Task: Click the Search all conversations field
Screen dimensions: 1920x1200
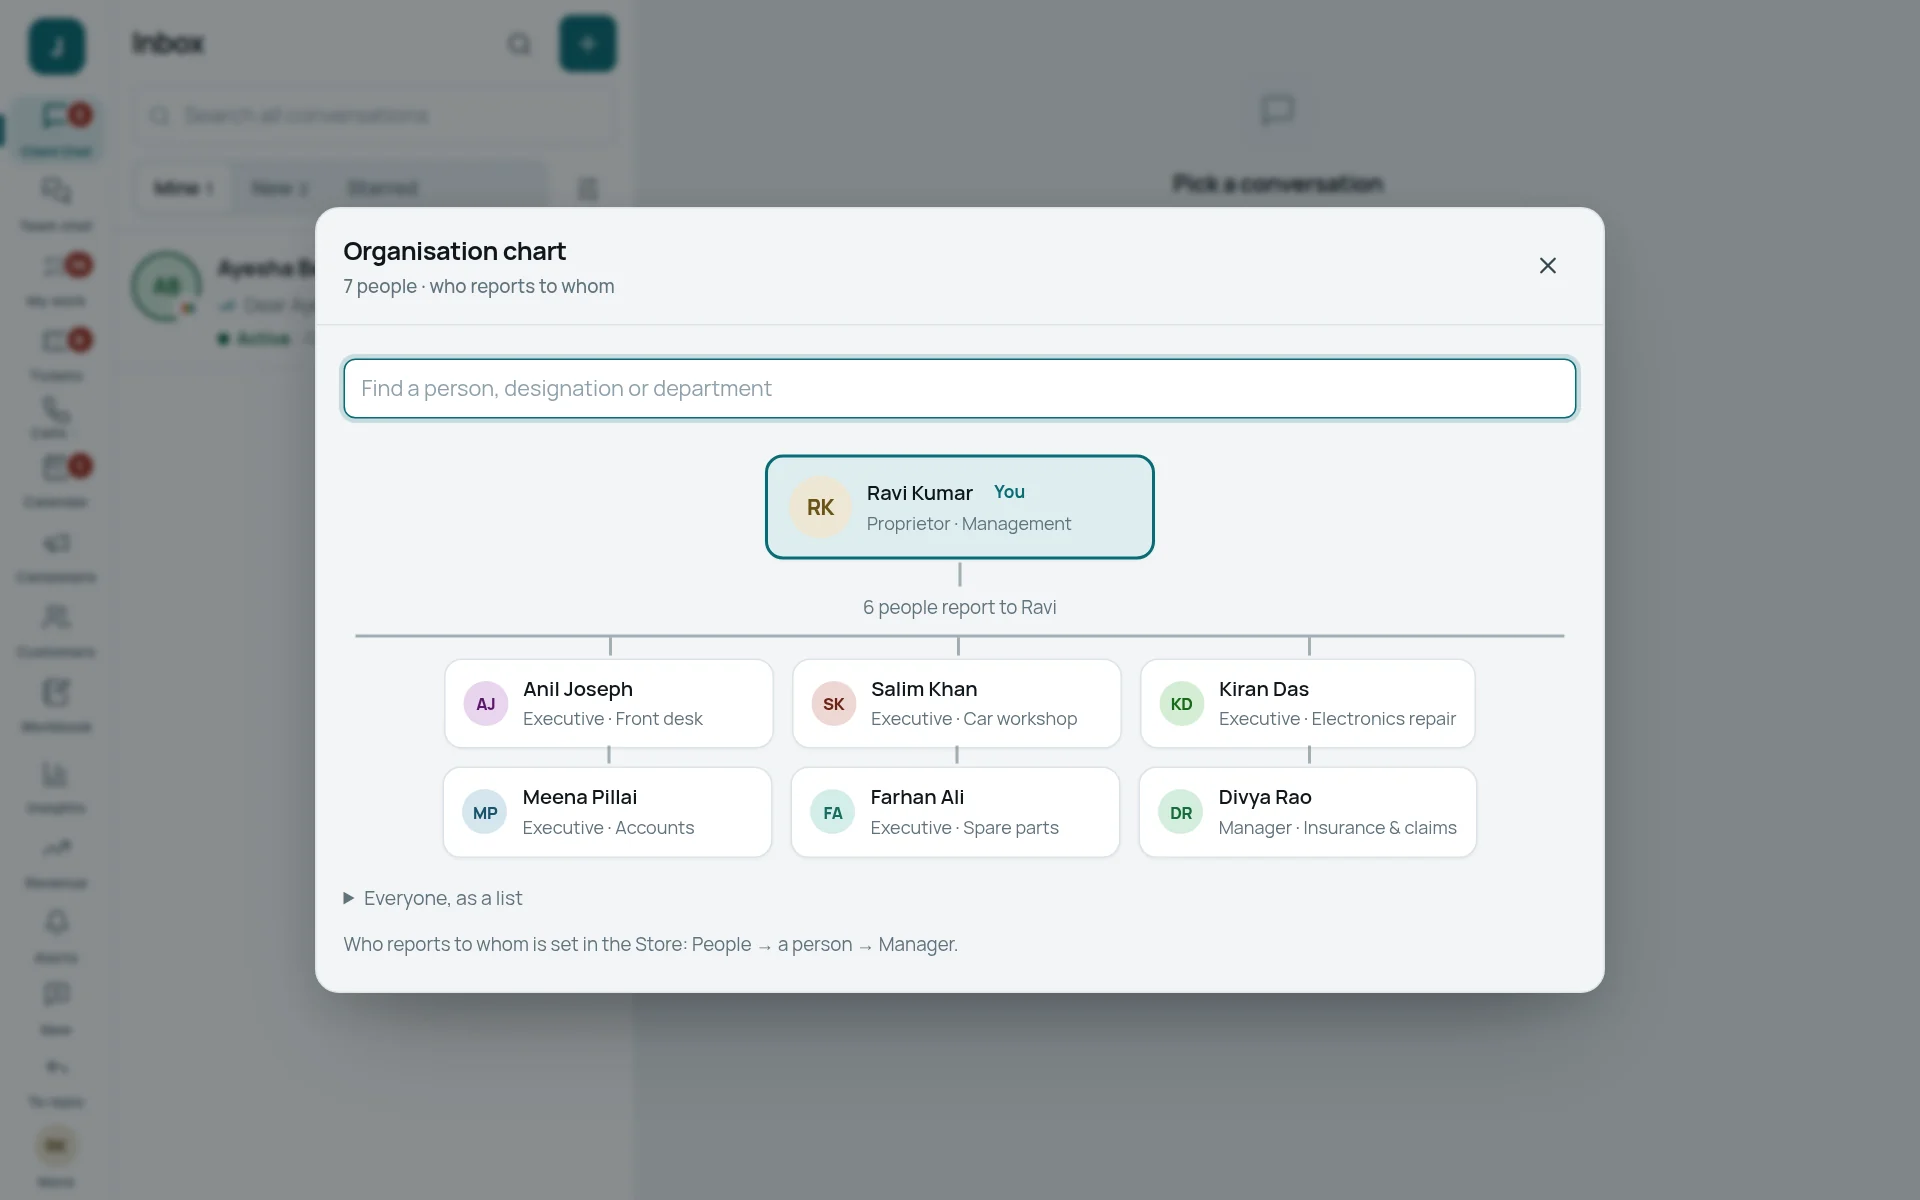Action: (375, 116)
